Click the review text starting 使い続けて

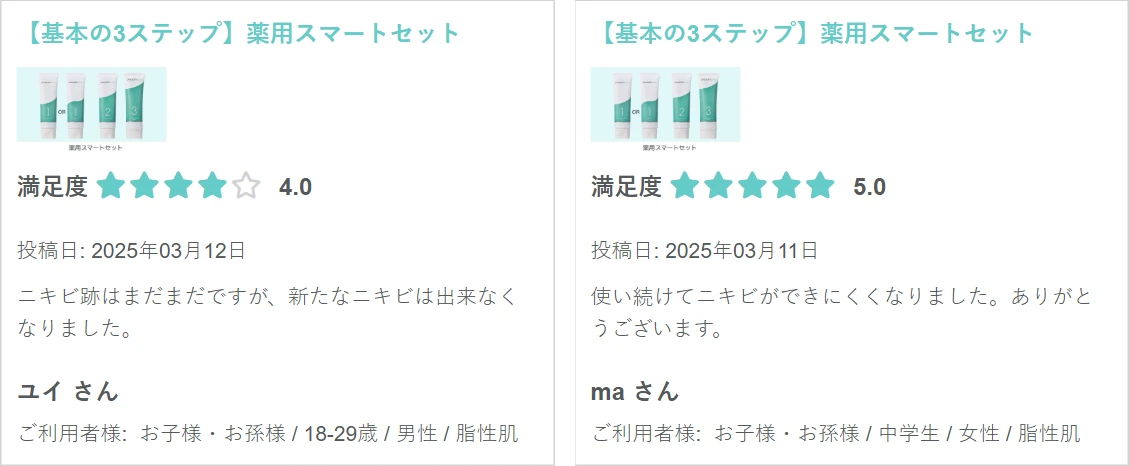842,313
